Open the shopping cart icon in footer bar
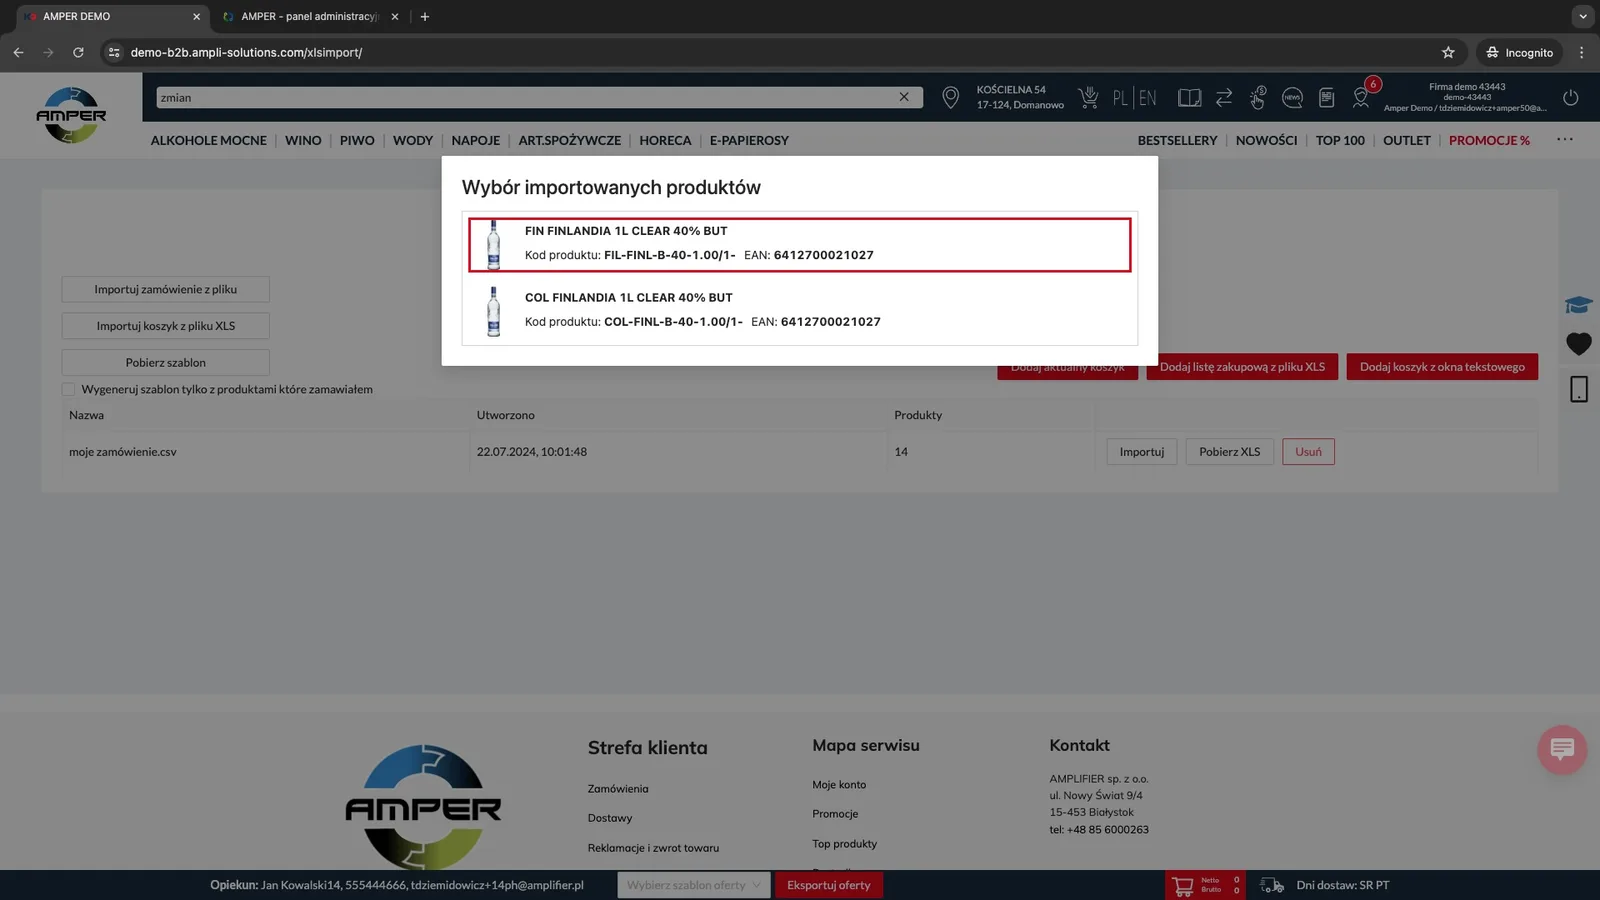Viewport: 1600px width, 900px height. [1183, 885]
